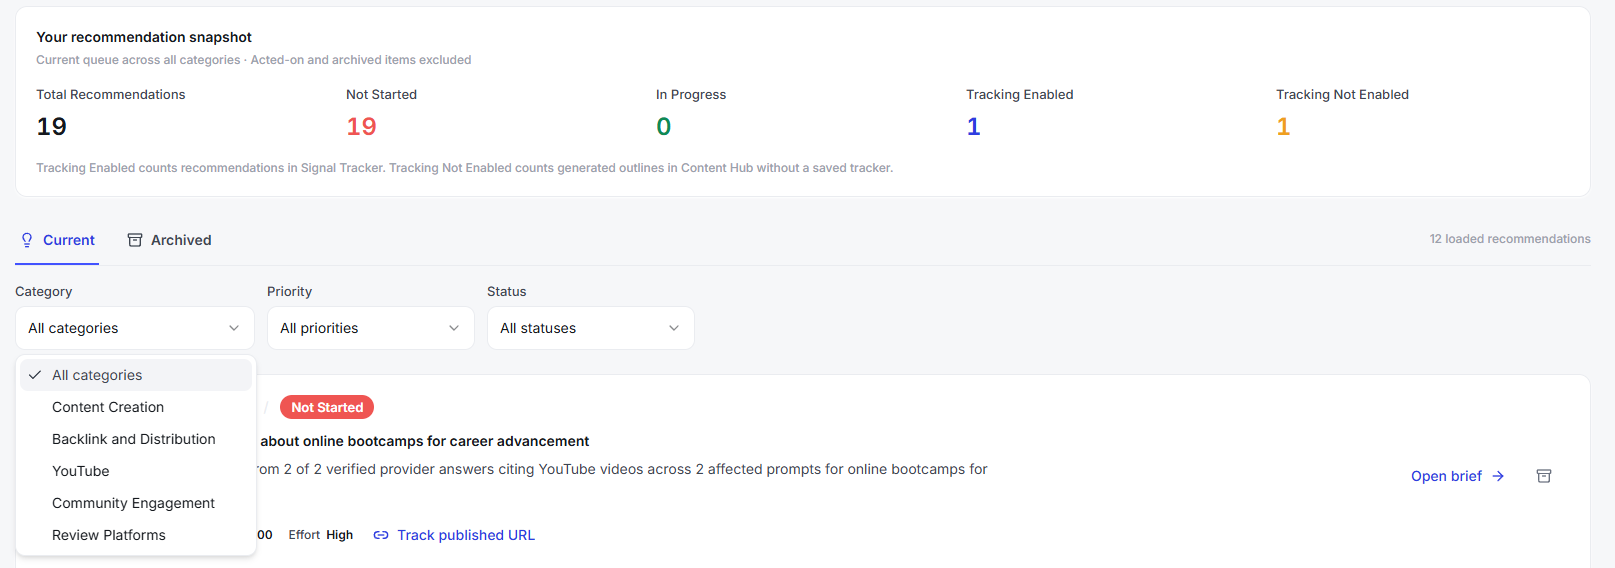Viewport: 1615px width, 568px height.
Task: Click the chevron in the Priority dropdown
Action: tap(454, 328)
